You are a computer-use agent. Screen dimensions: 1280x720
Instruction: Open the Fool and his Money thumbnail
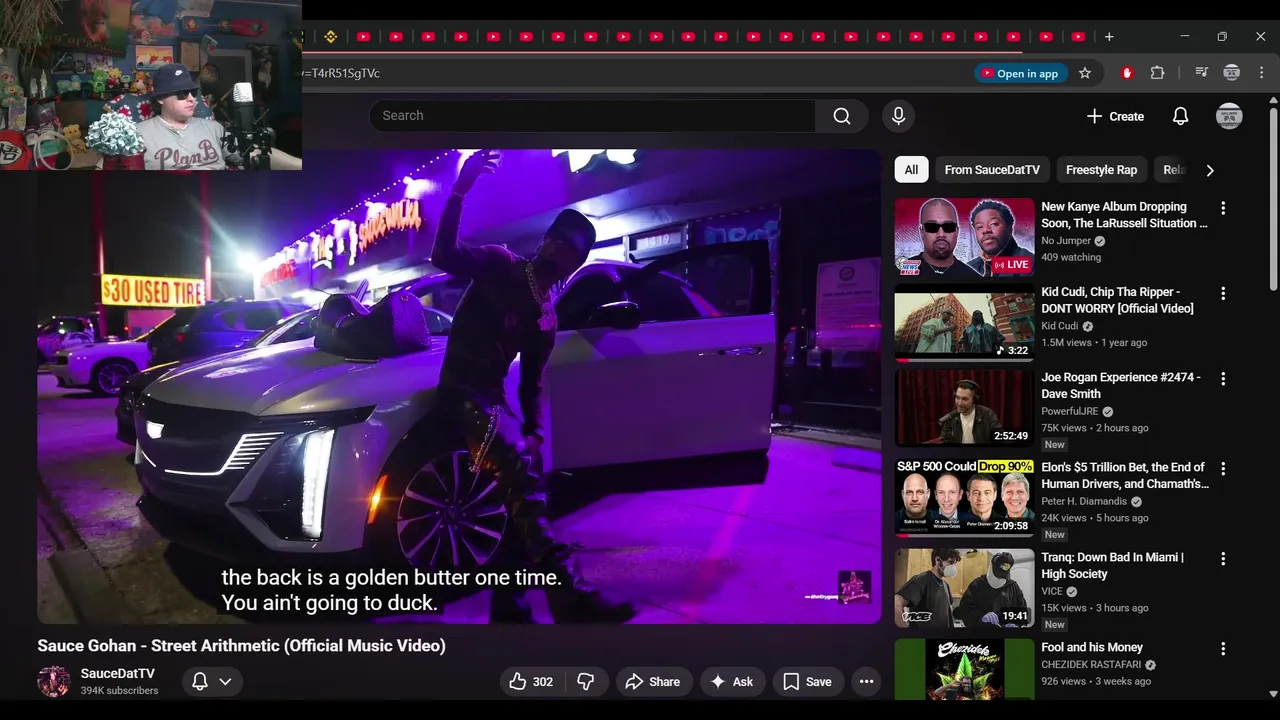(964, 669)
